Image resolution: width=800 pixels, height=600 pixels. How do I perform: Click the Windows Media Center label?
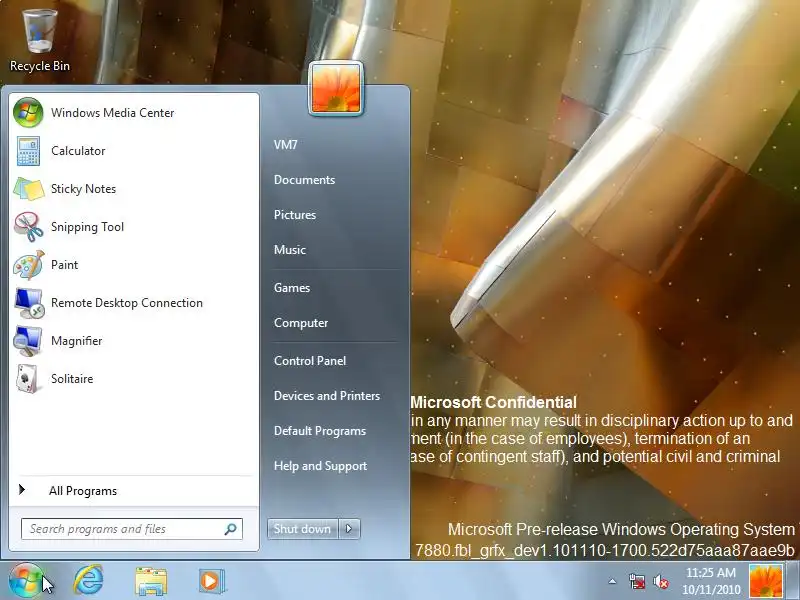(x=113, y=113)
